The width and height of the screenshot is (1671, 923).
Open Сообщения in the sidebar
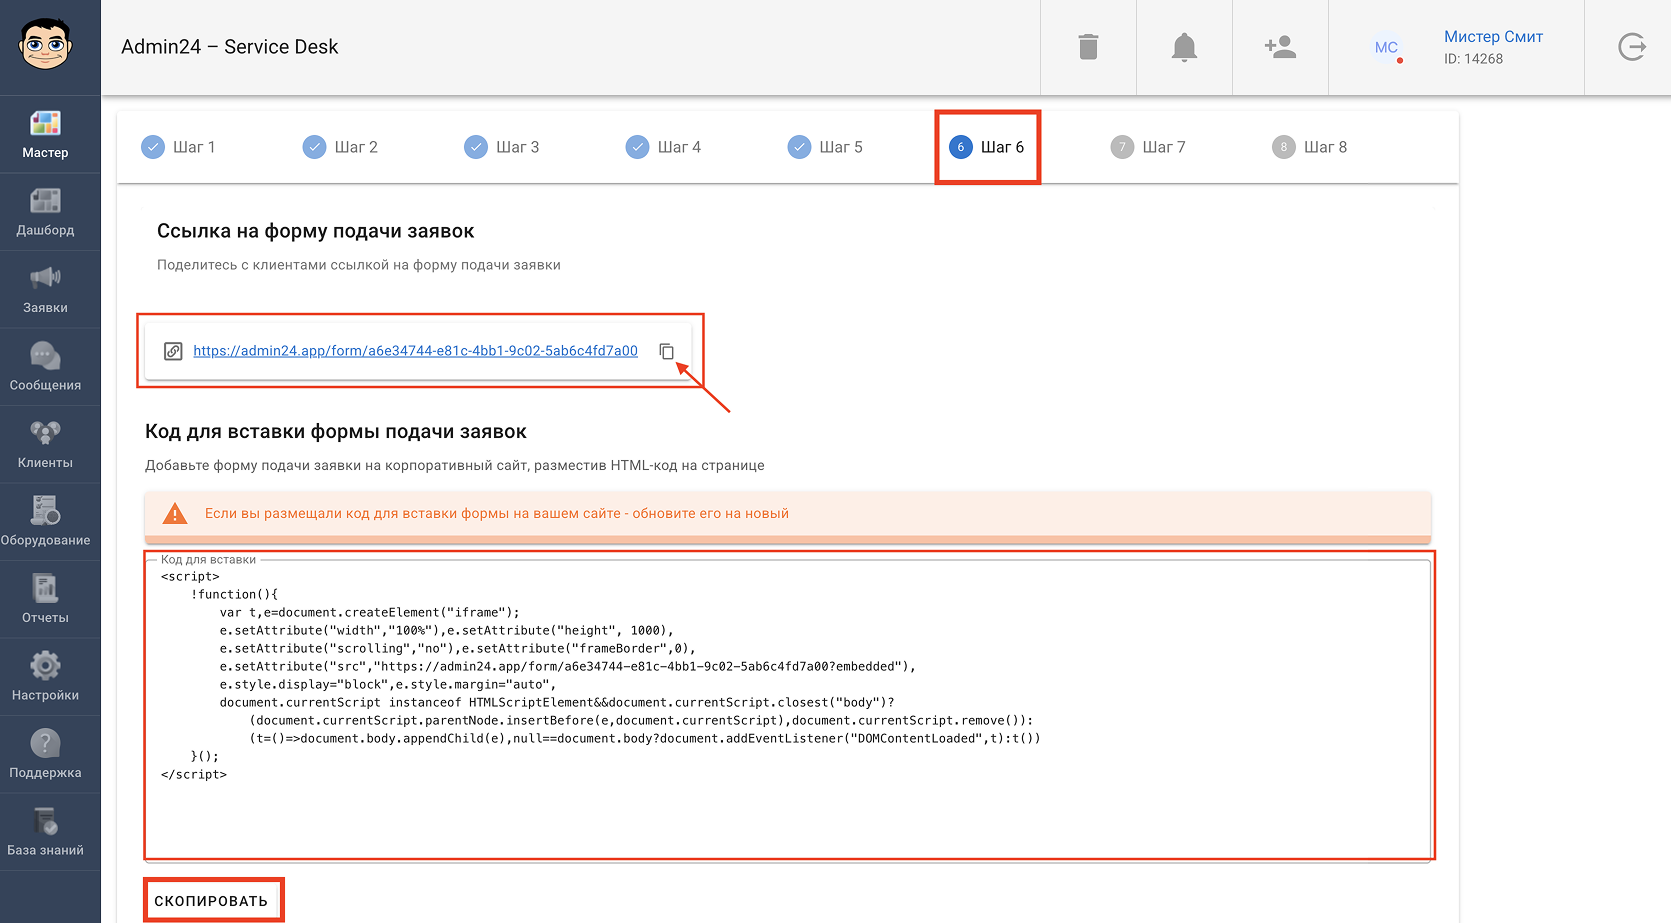[45, 367]
